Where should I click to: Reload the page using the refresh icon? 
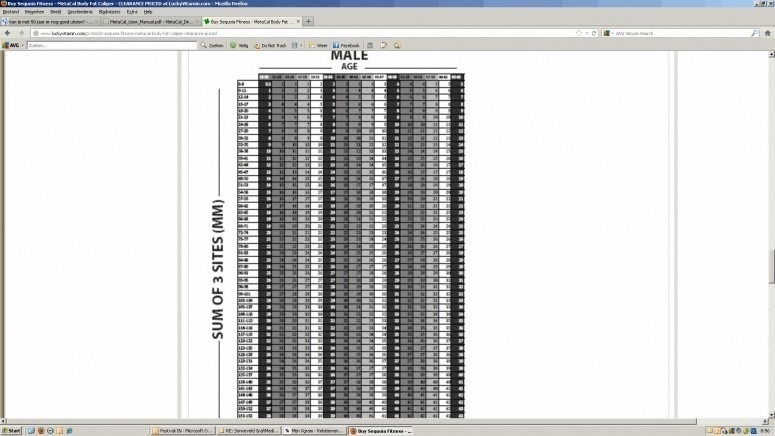(594, 33)
